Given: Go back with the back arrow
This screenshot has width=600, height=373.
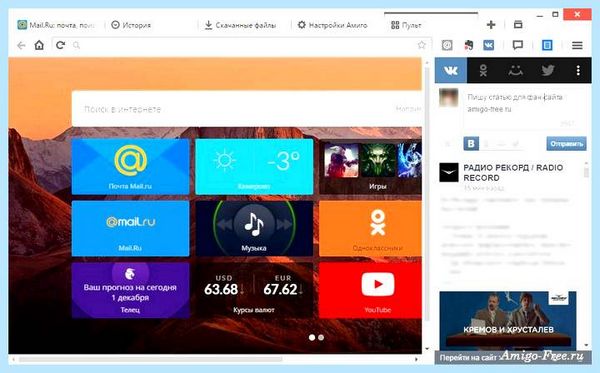Looking at the screenshot, I should click(x=21, y=46).
